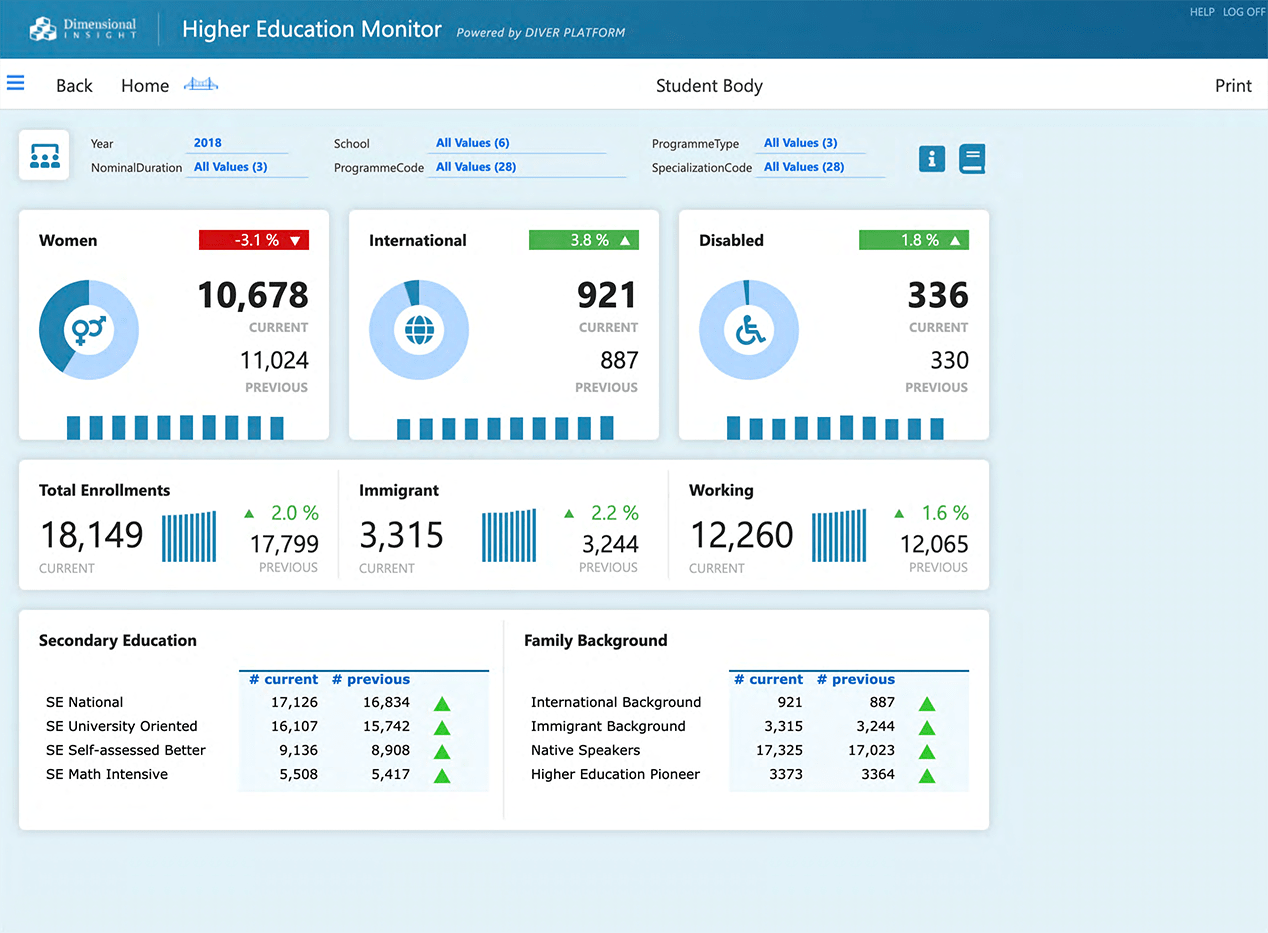Click the student group icon in filters
The width and height of the screenshot is (1268, 933).
[x=44, y=155]
